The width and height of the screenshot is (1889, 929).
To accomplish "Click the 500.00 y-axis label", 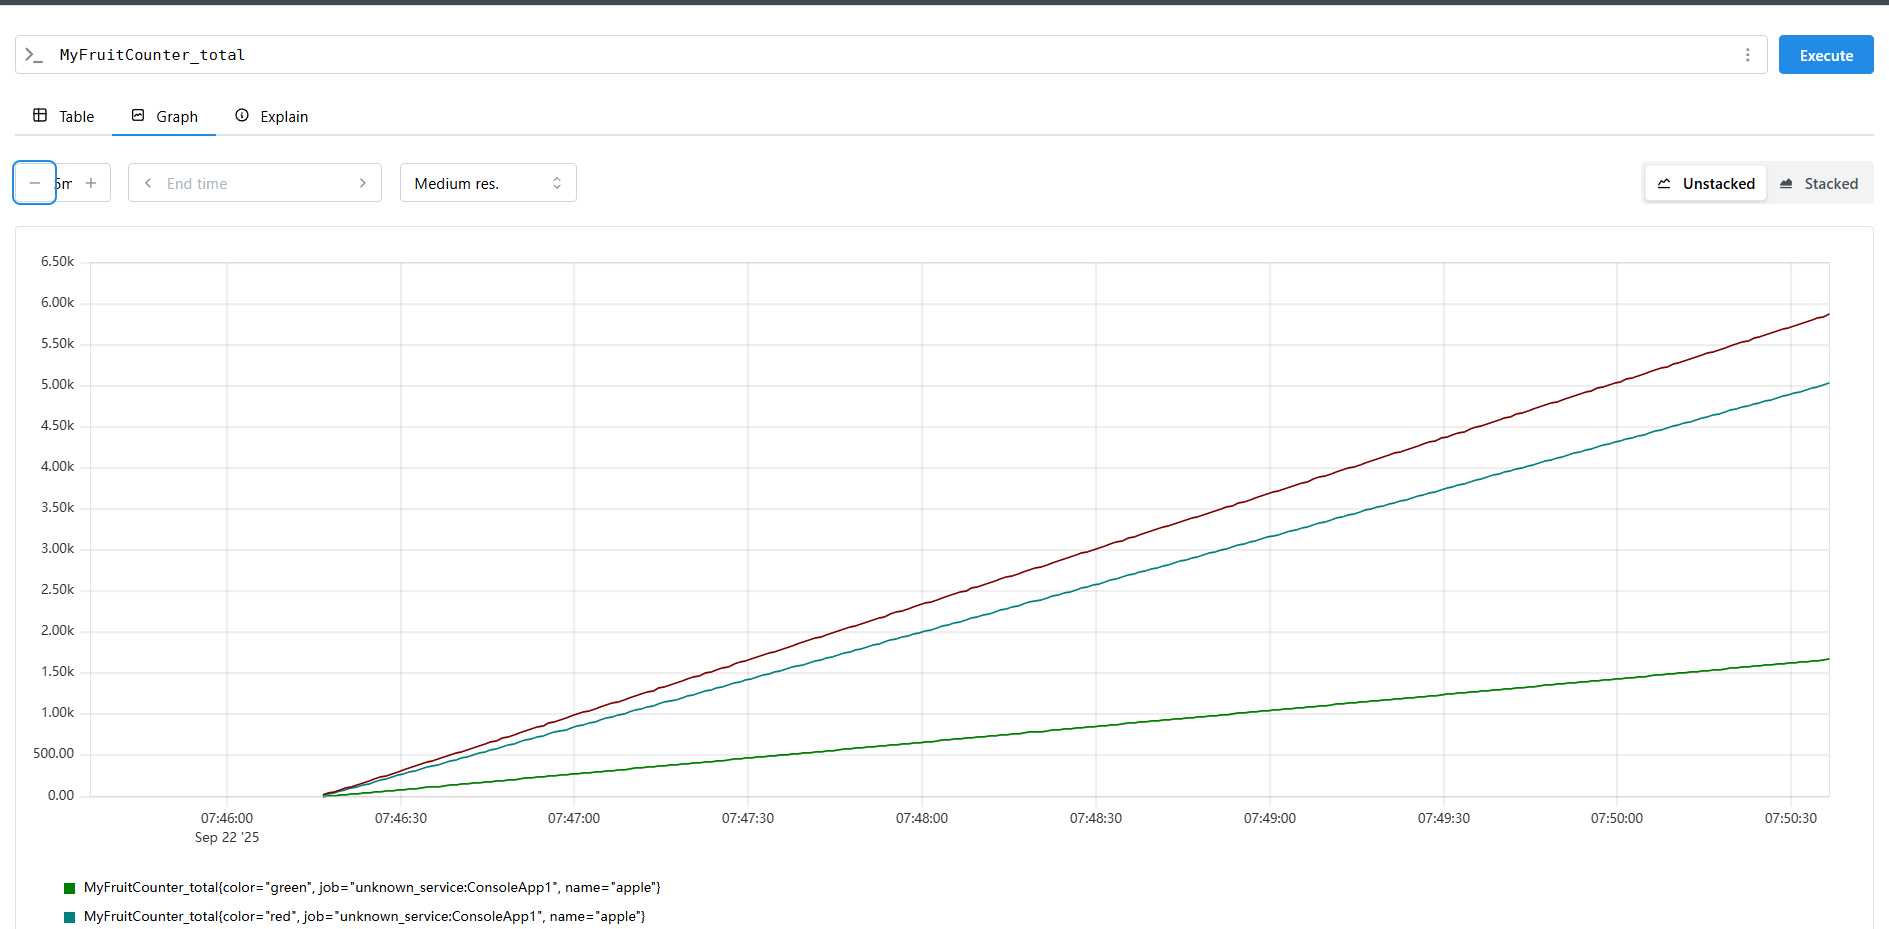I will (53, 753).
